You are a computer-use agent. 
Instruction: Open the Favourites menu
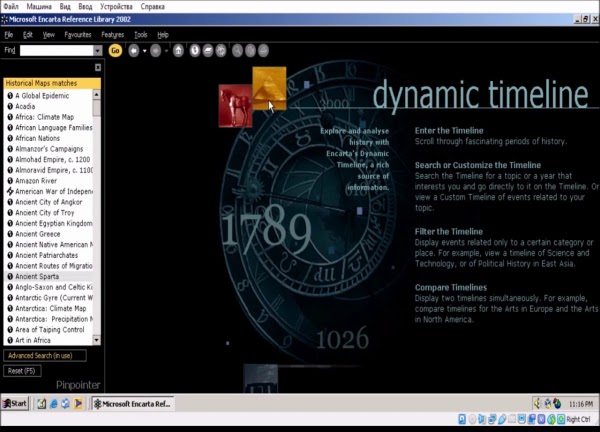[x=78, y=35]
